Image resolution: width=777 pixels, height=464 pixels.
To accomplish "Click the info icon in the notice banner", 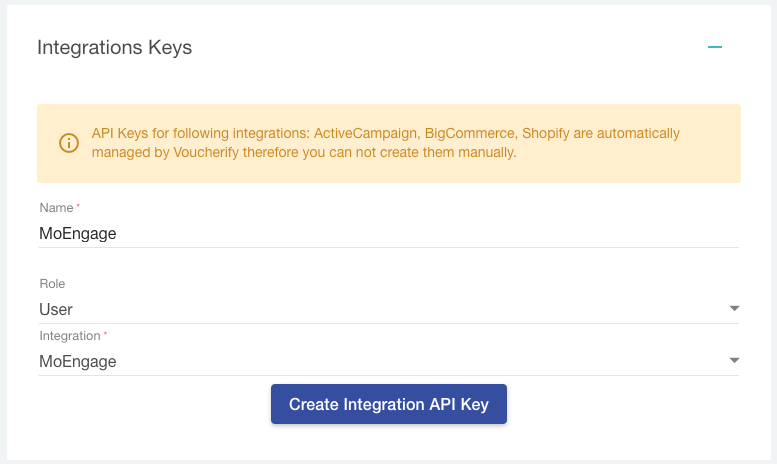I will tap(69, 143).
